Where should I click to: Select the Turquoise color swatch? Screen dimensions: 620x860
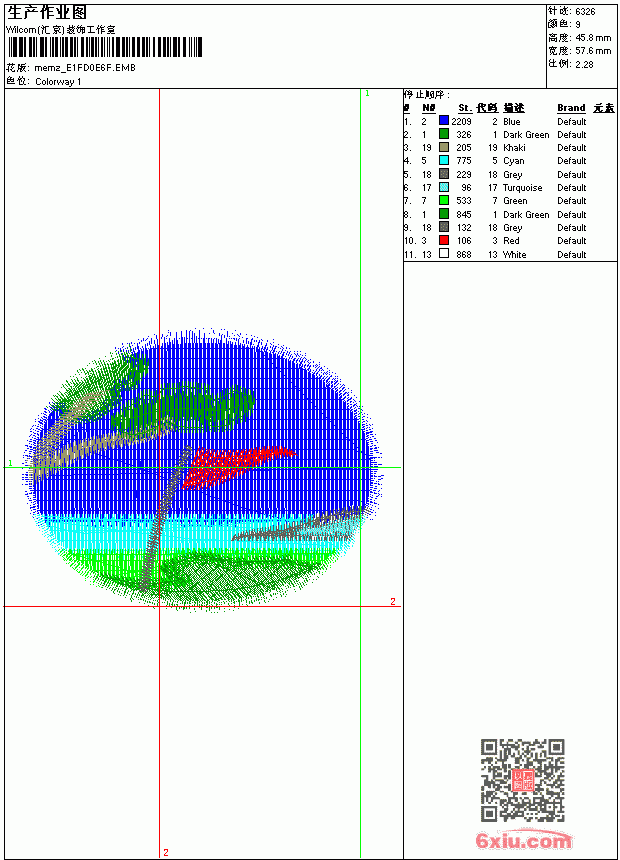444,187
